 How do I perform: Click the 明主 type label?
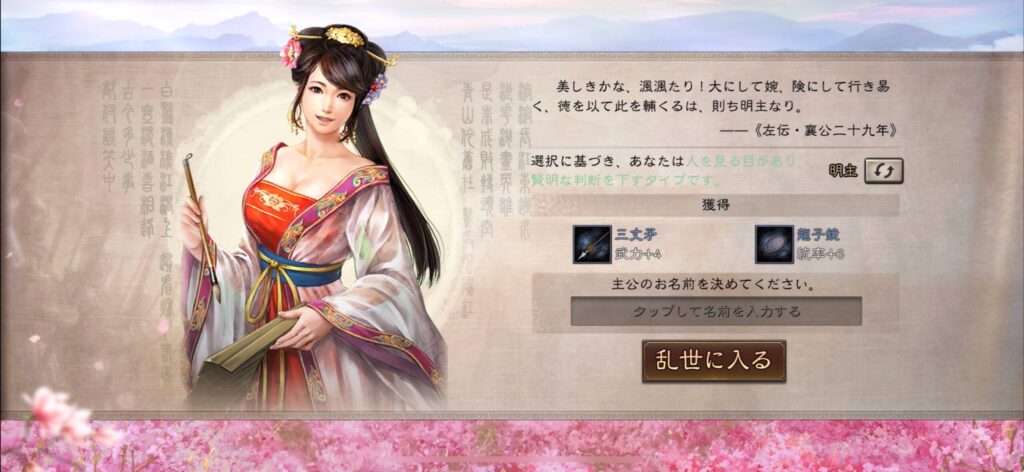click(844, 171)
